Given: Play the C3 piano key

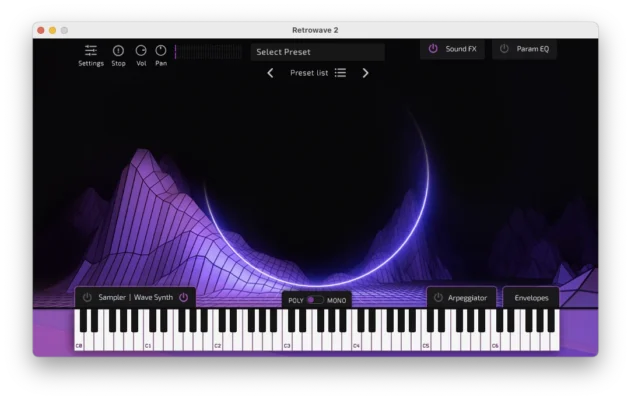Looking at the screenshot, I should [287, 341].
